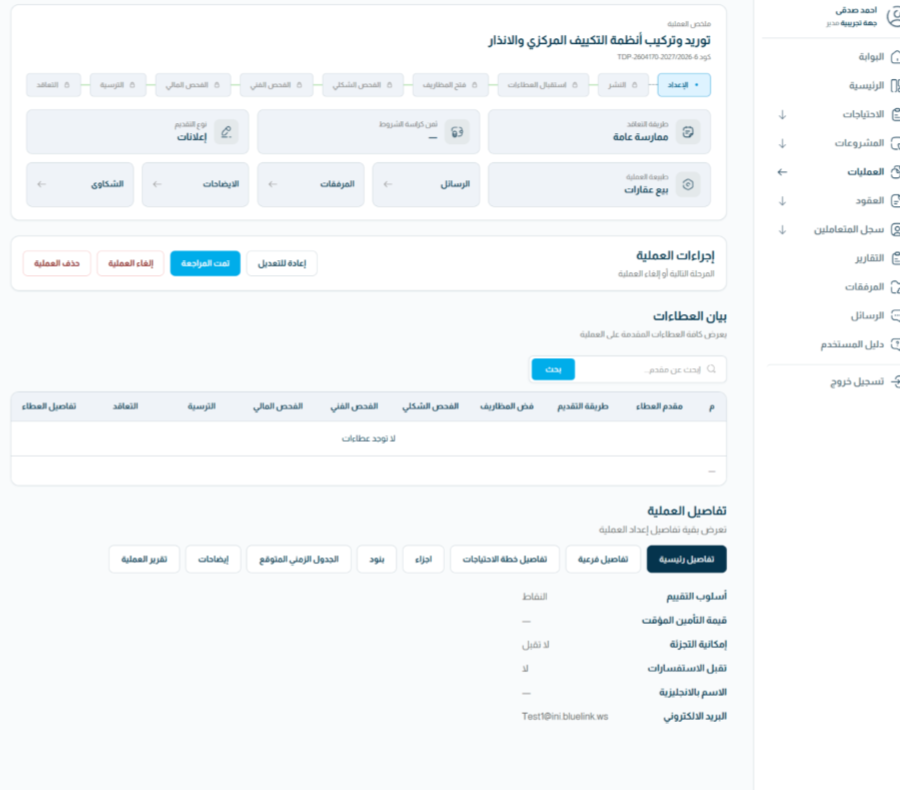Select the إستقبال العطاءات stage step
Screen dimensions: 900x790
click(x=543, y=85)
